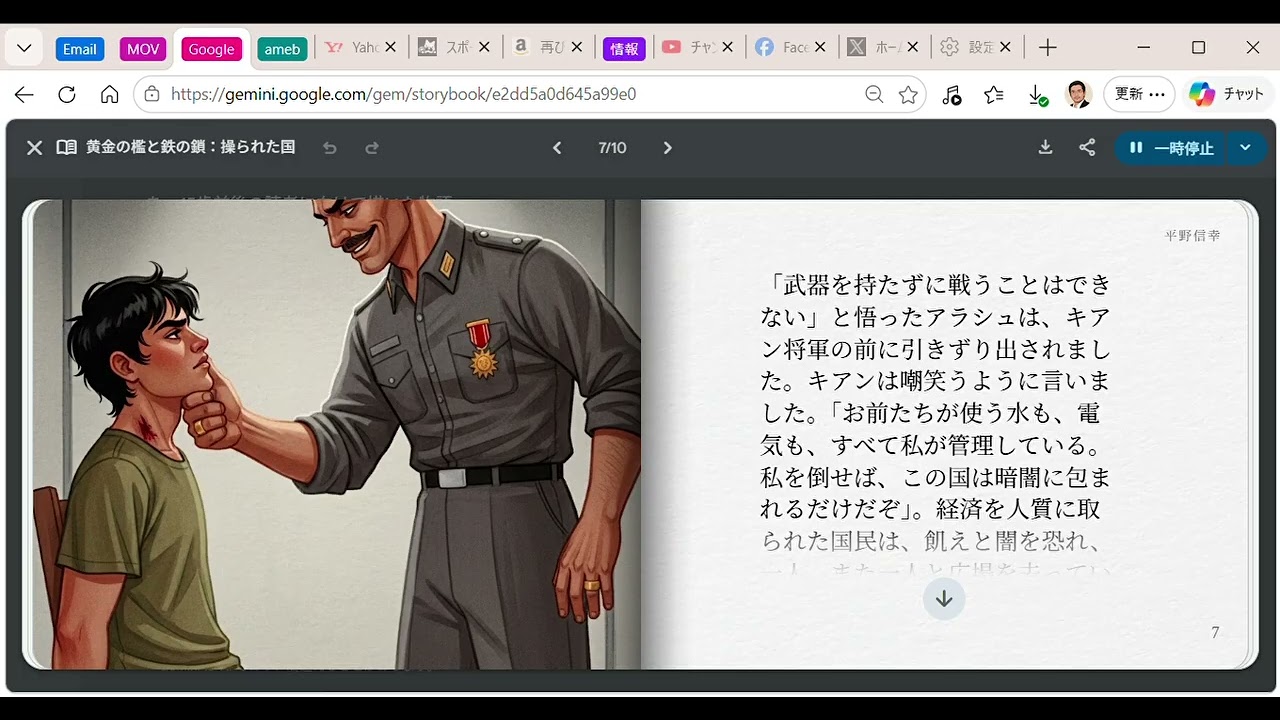Image resolution: width=1280 pixels, height=720 pixels.
Task: Open the Amazon 再び tab
Action: [x=538, y=47]
